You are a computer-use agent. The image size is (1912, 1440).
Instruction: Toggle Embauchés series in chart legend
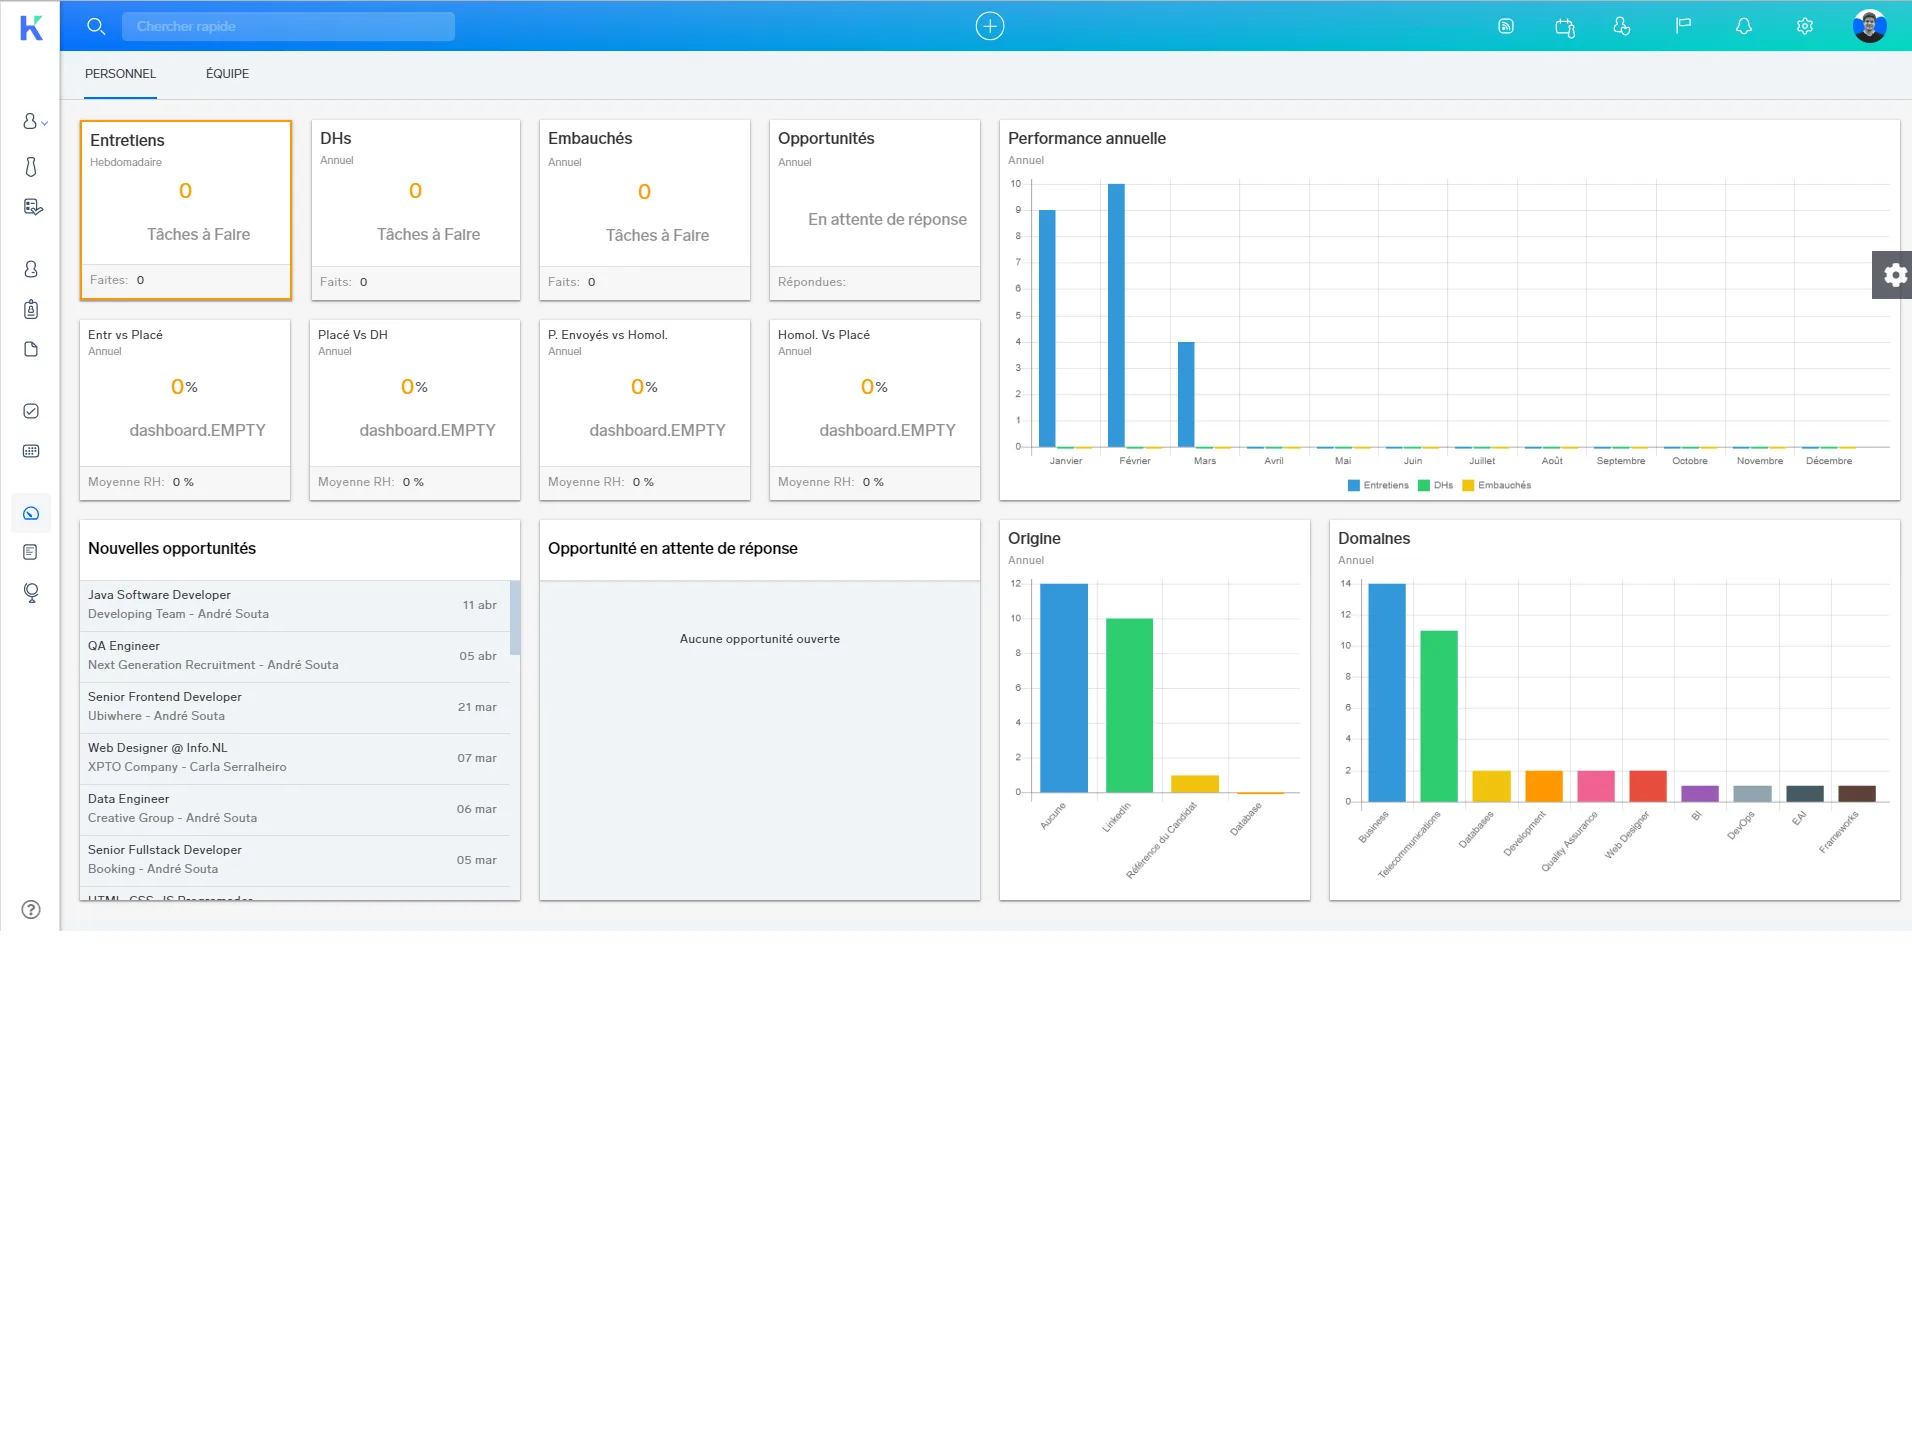[1496, 485]
